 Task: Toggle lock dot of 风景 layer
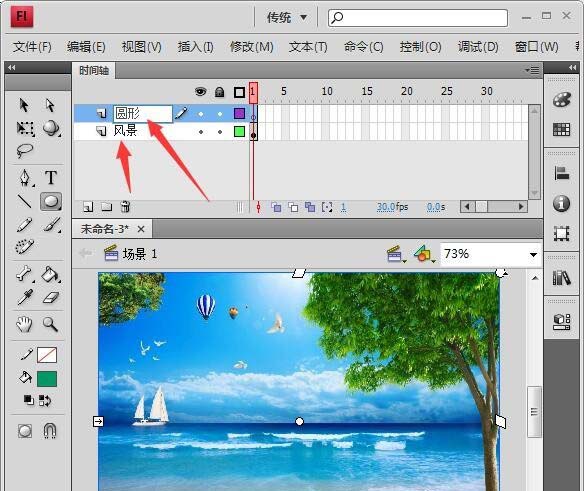click(220, 132)
